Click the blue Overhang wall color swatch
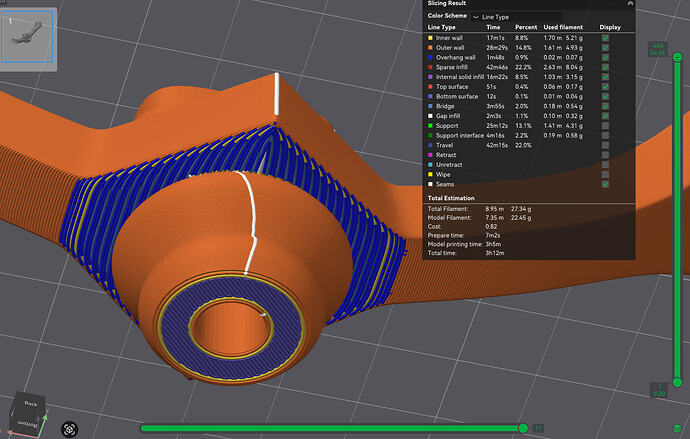 [430, 57]
